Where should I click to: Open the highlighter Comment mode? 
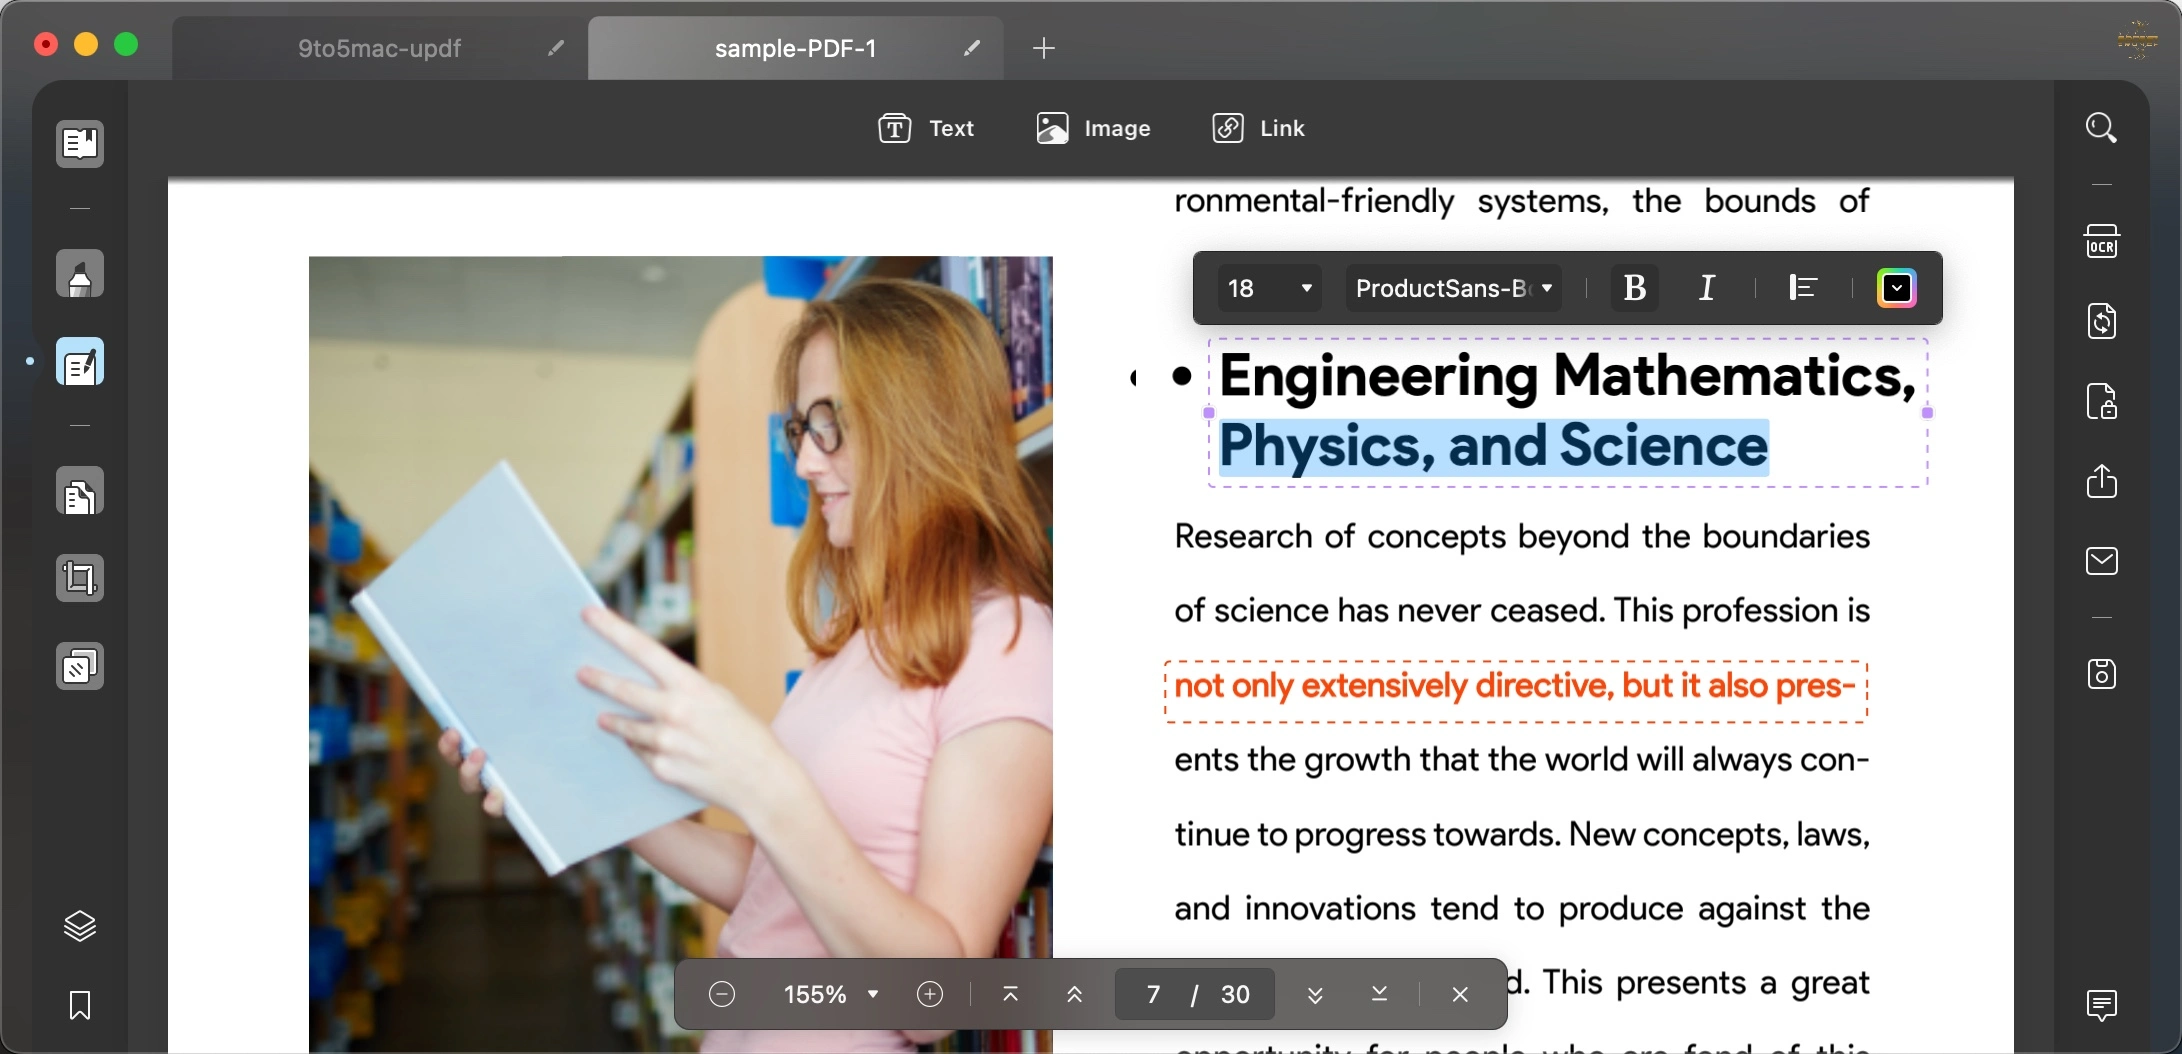pos(80,275)
